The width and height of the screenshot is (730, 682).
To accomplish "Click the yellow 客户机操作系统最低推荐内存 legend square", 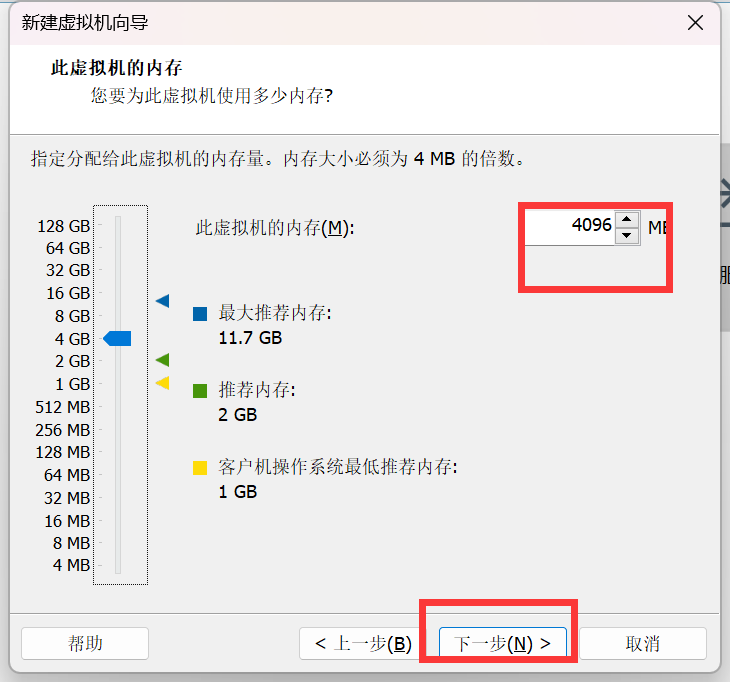I will [x=200, y=467].
